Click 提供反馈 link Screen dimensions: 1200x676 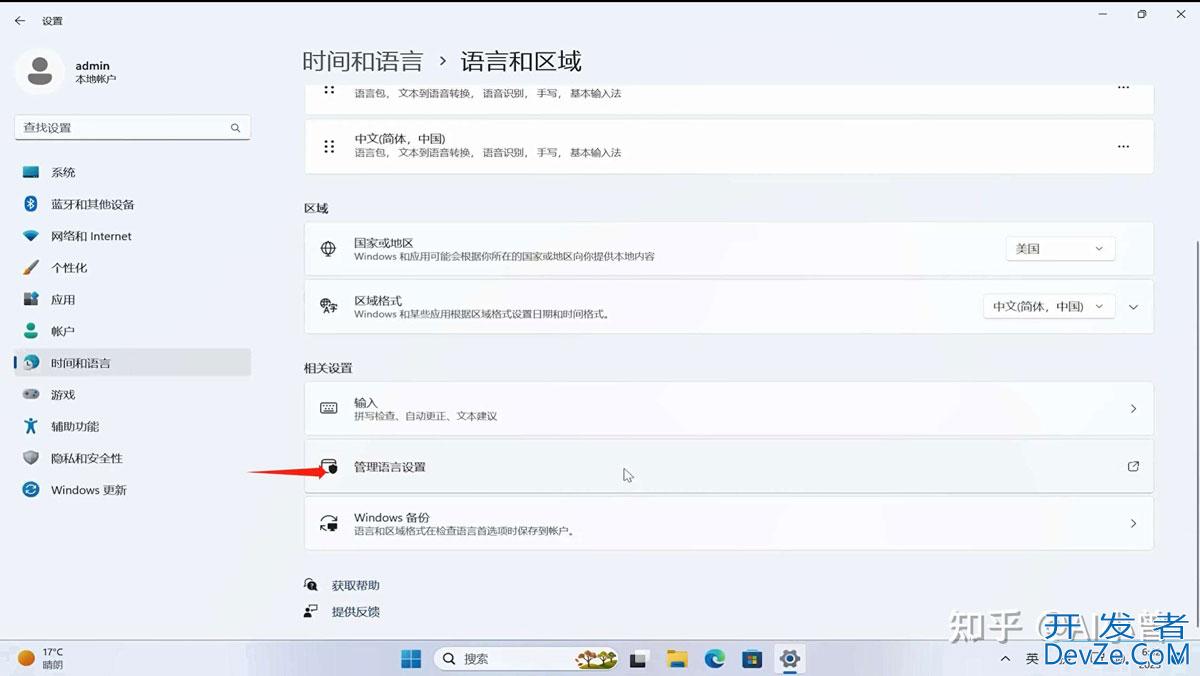356,611
